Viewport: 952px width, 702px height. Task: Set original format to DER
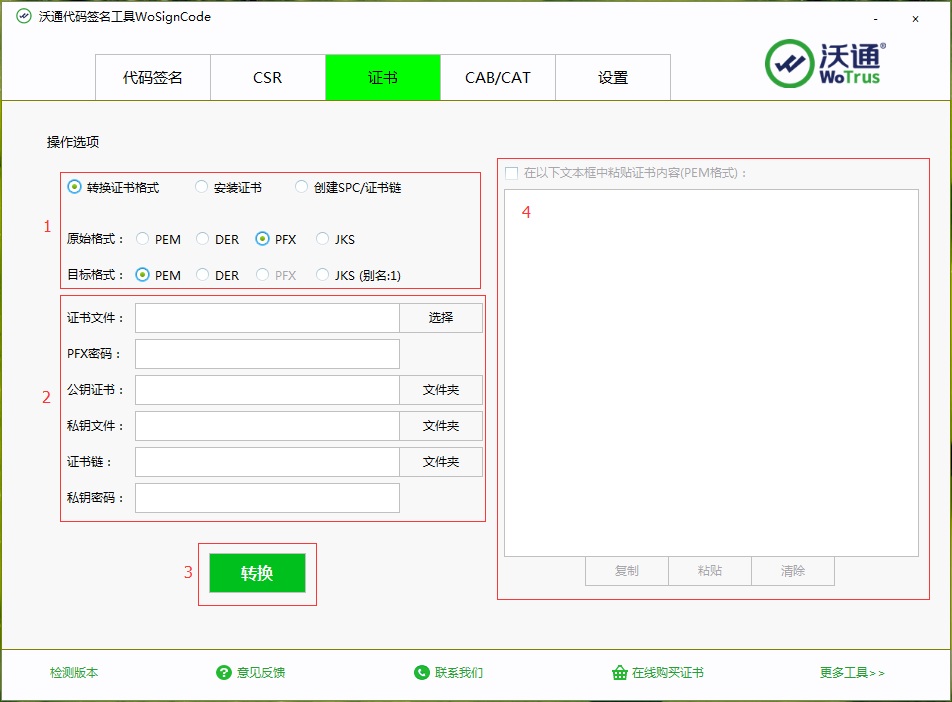203,239
